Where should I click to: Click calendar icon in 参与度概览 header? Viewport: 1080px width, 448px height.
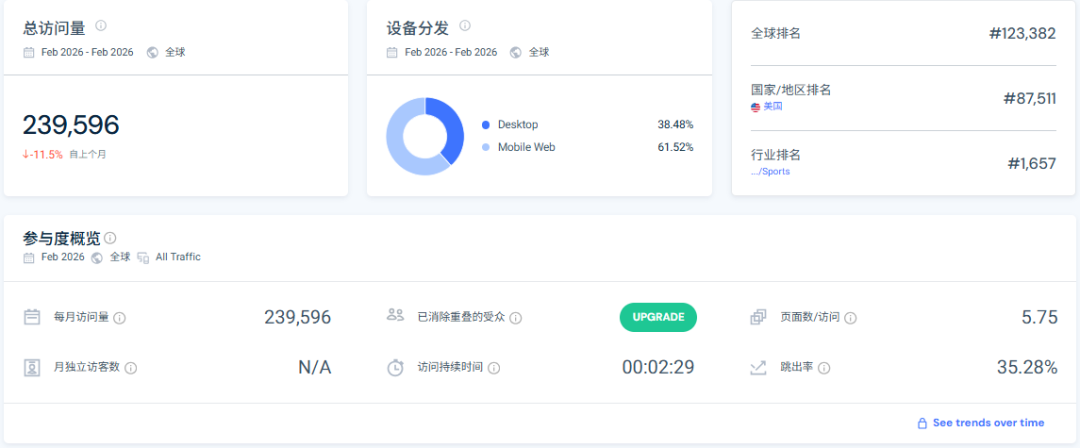pyautogui.click(x=29, y=257)
